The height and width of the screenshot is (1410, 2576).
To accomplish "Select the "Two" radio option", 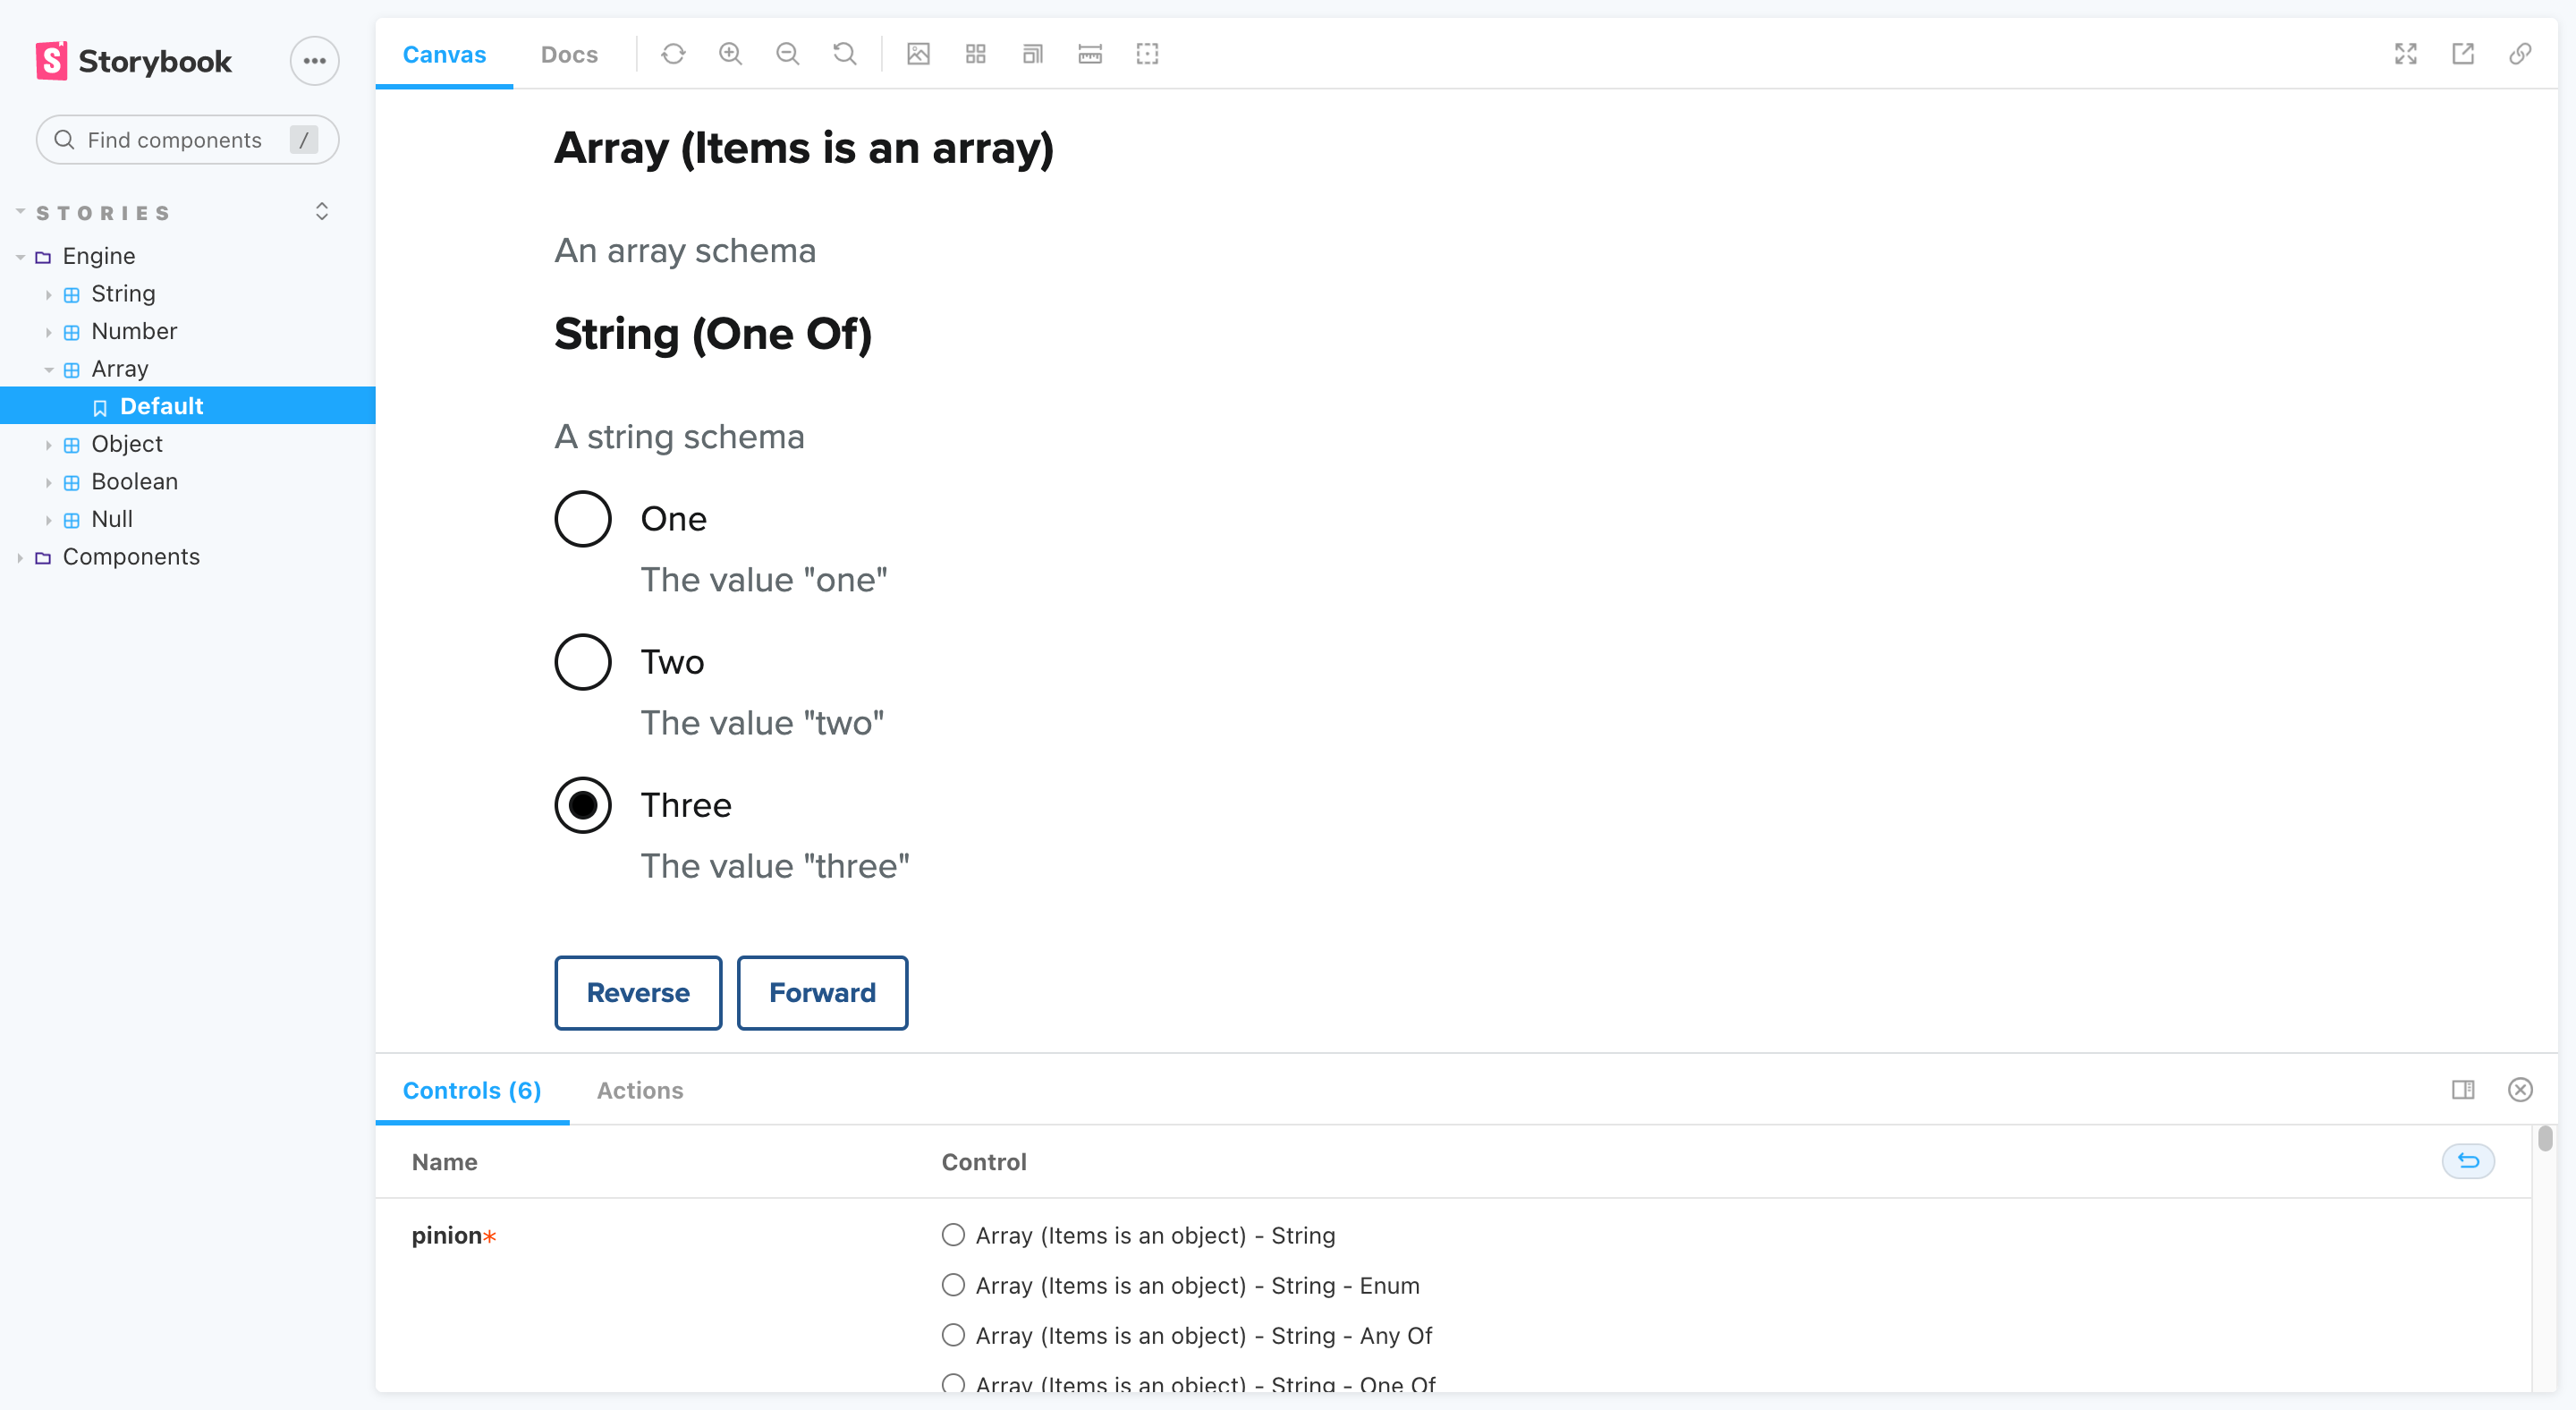I will [x=583, y=662].
